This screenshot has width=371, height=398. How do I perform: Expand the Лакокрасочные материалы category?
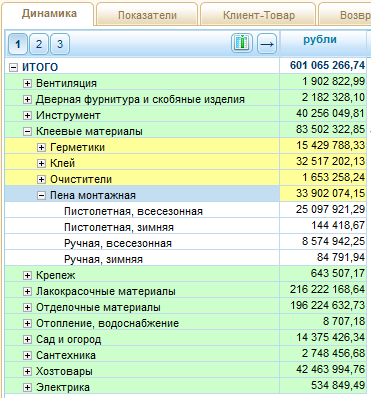click(27, 291)
